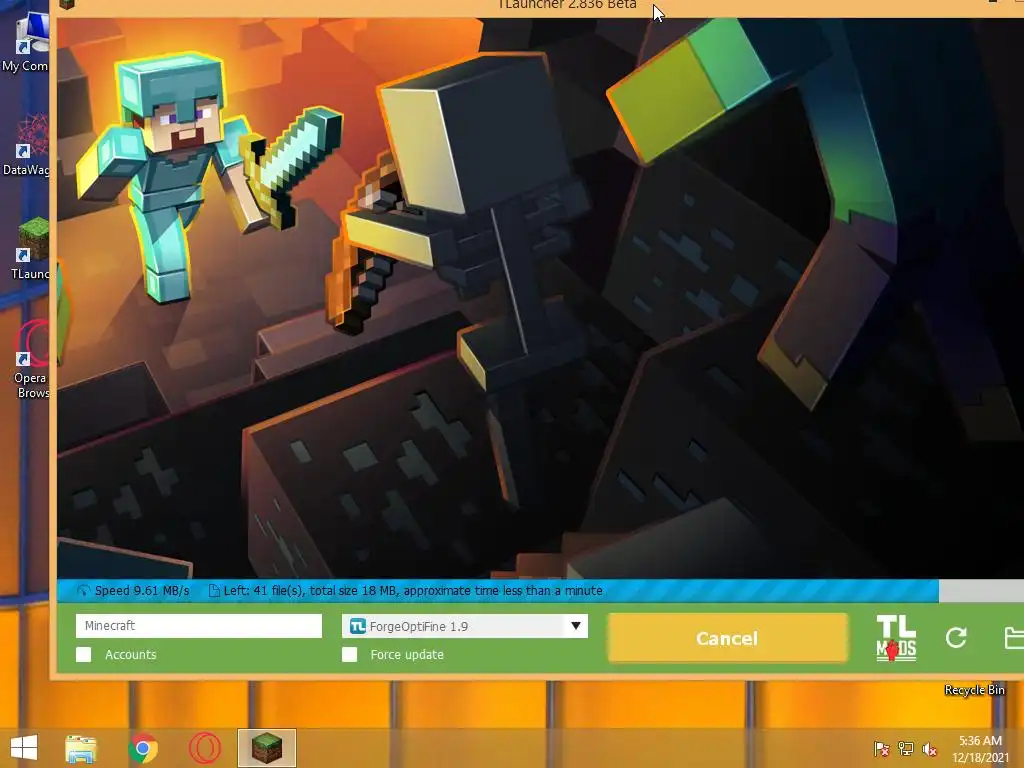Enable the Accounts checkbox
Screen dimensions: 1024x768
[84, 654]
